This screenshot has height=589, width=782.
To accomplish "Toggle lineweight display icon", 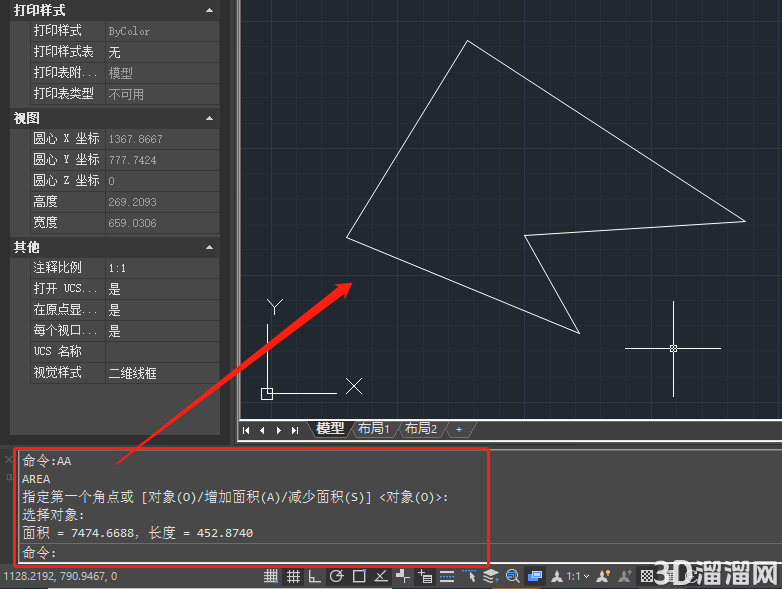I will click(x=447, y=577).
